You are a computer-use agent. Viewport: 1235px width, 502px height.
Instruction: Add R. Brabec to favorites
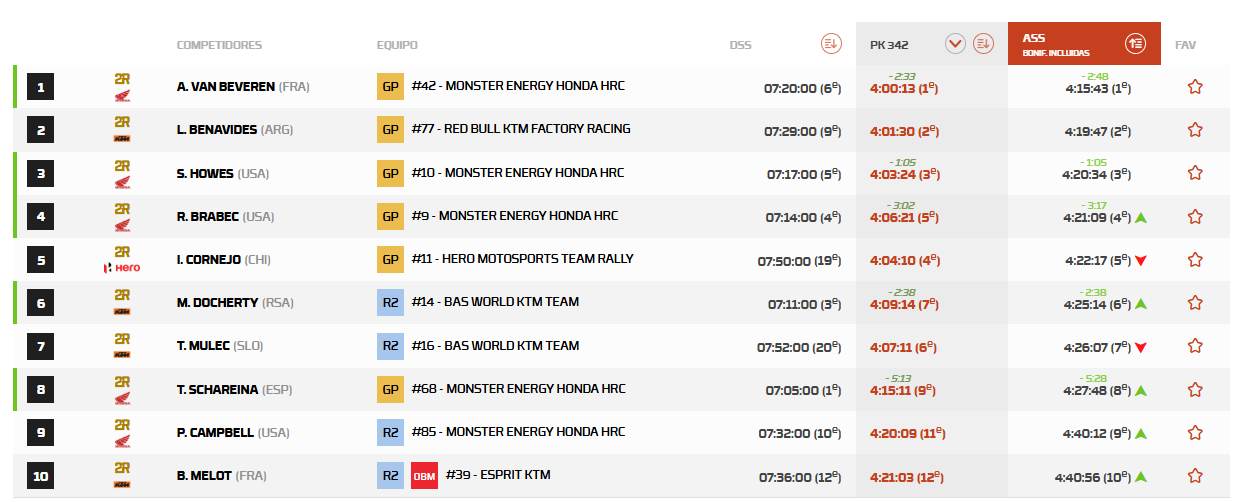pos(1194,217)
